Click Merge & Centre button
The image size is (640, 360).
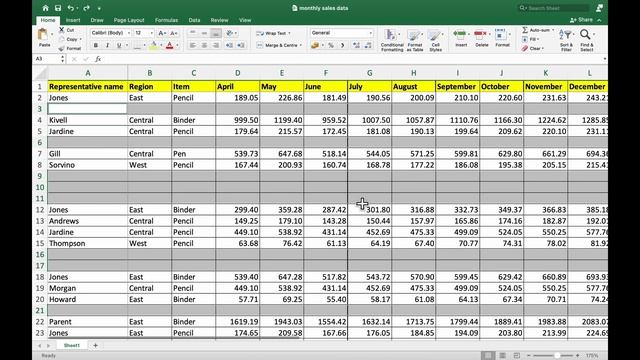(x=279, y=45)
